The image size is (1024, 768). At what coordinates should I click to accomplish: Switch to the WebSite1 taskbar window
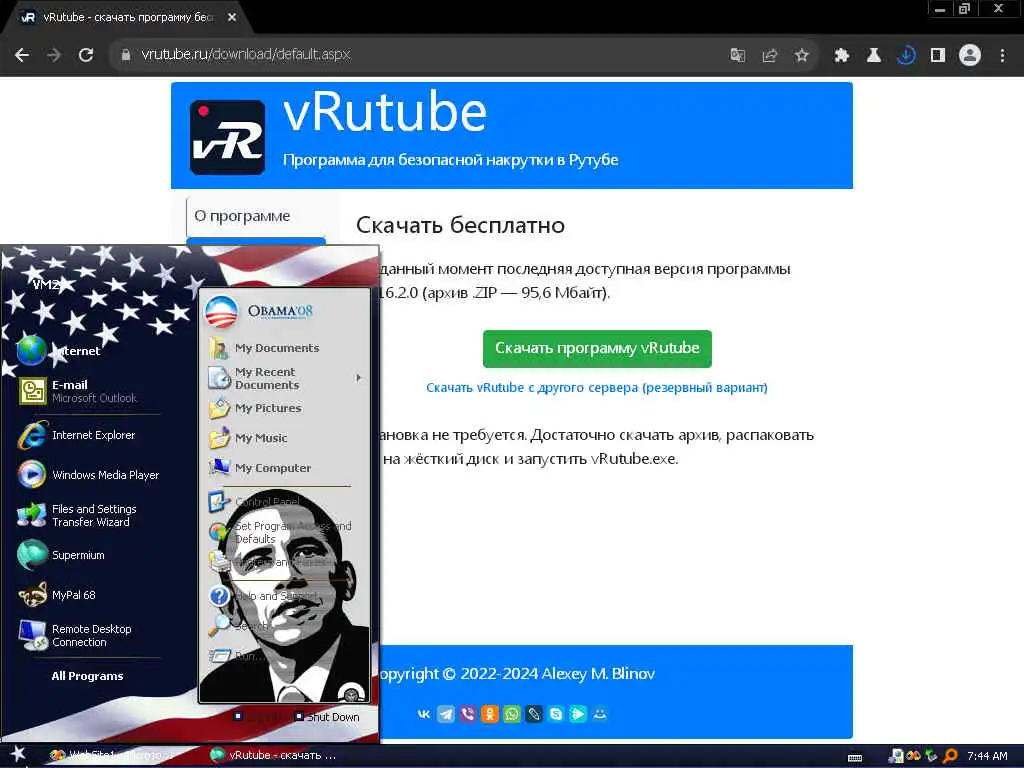(x=114, y=756)
